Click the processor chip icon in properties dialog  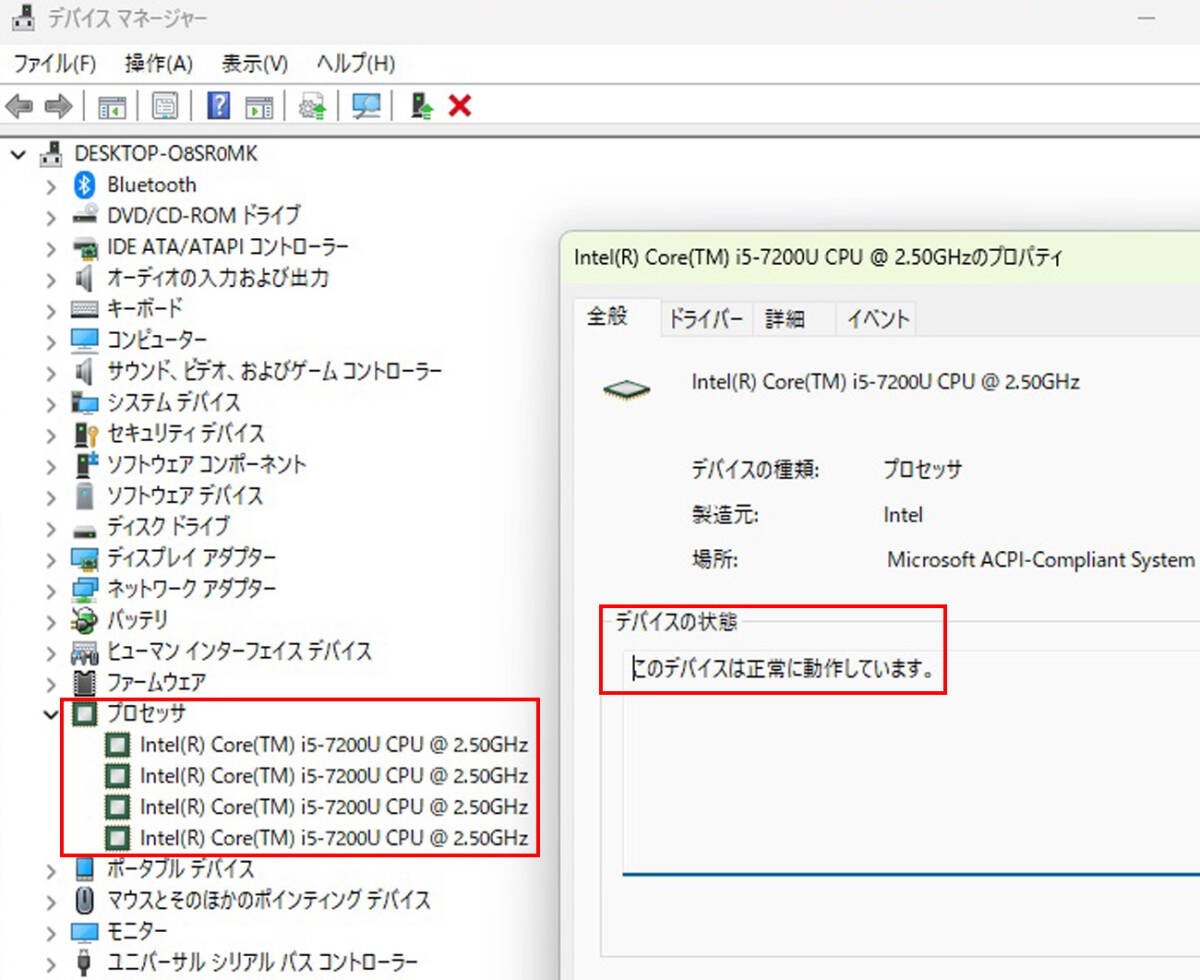click(x=627, y=389)
